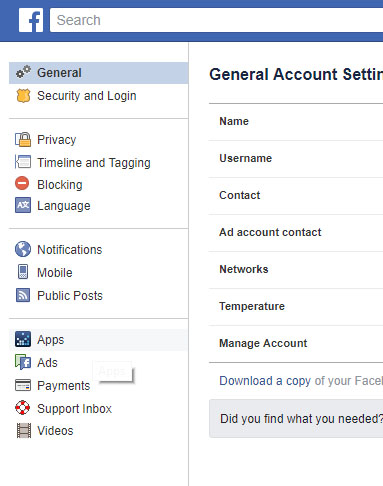Edit the Name setting row

click(x=296, y=122)
